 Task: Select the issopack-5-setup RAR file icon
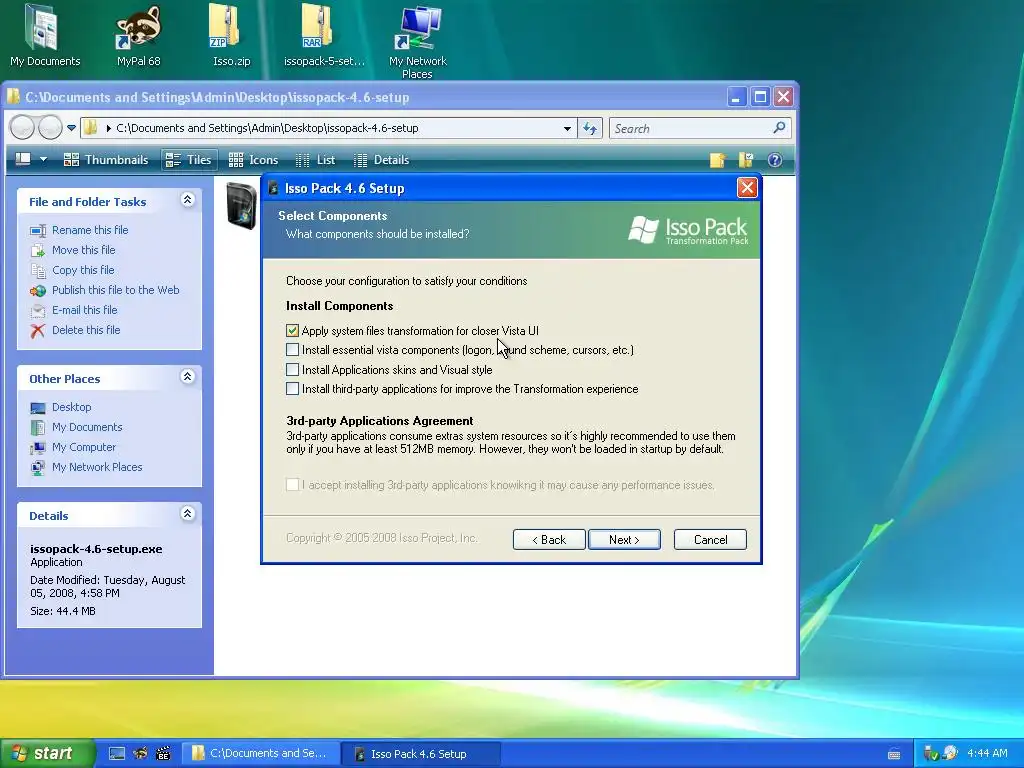324,36
